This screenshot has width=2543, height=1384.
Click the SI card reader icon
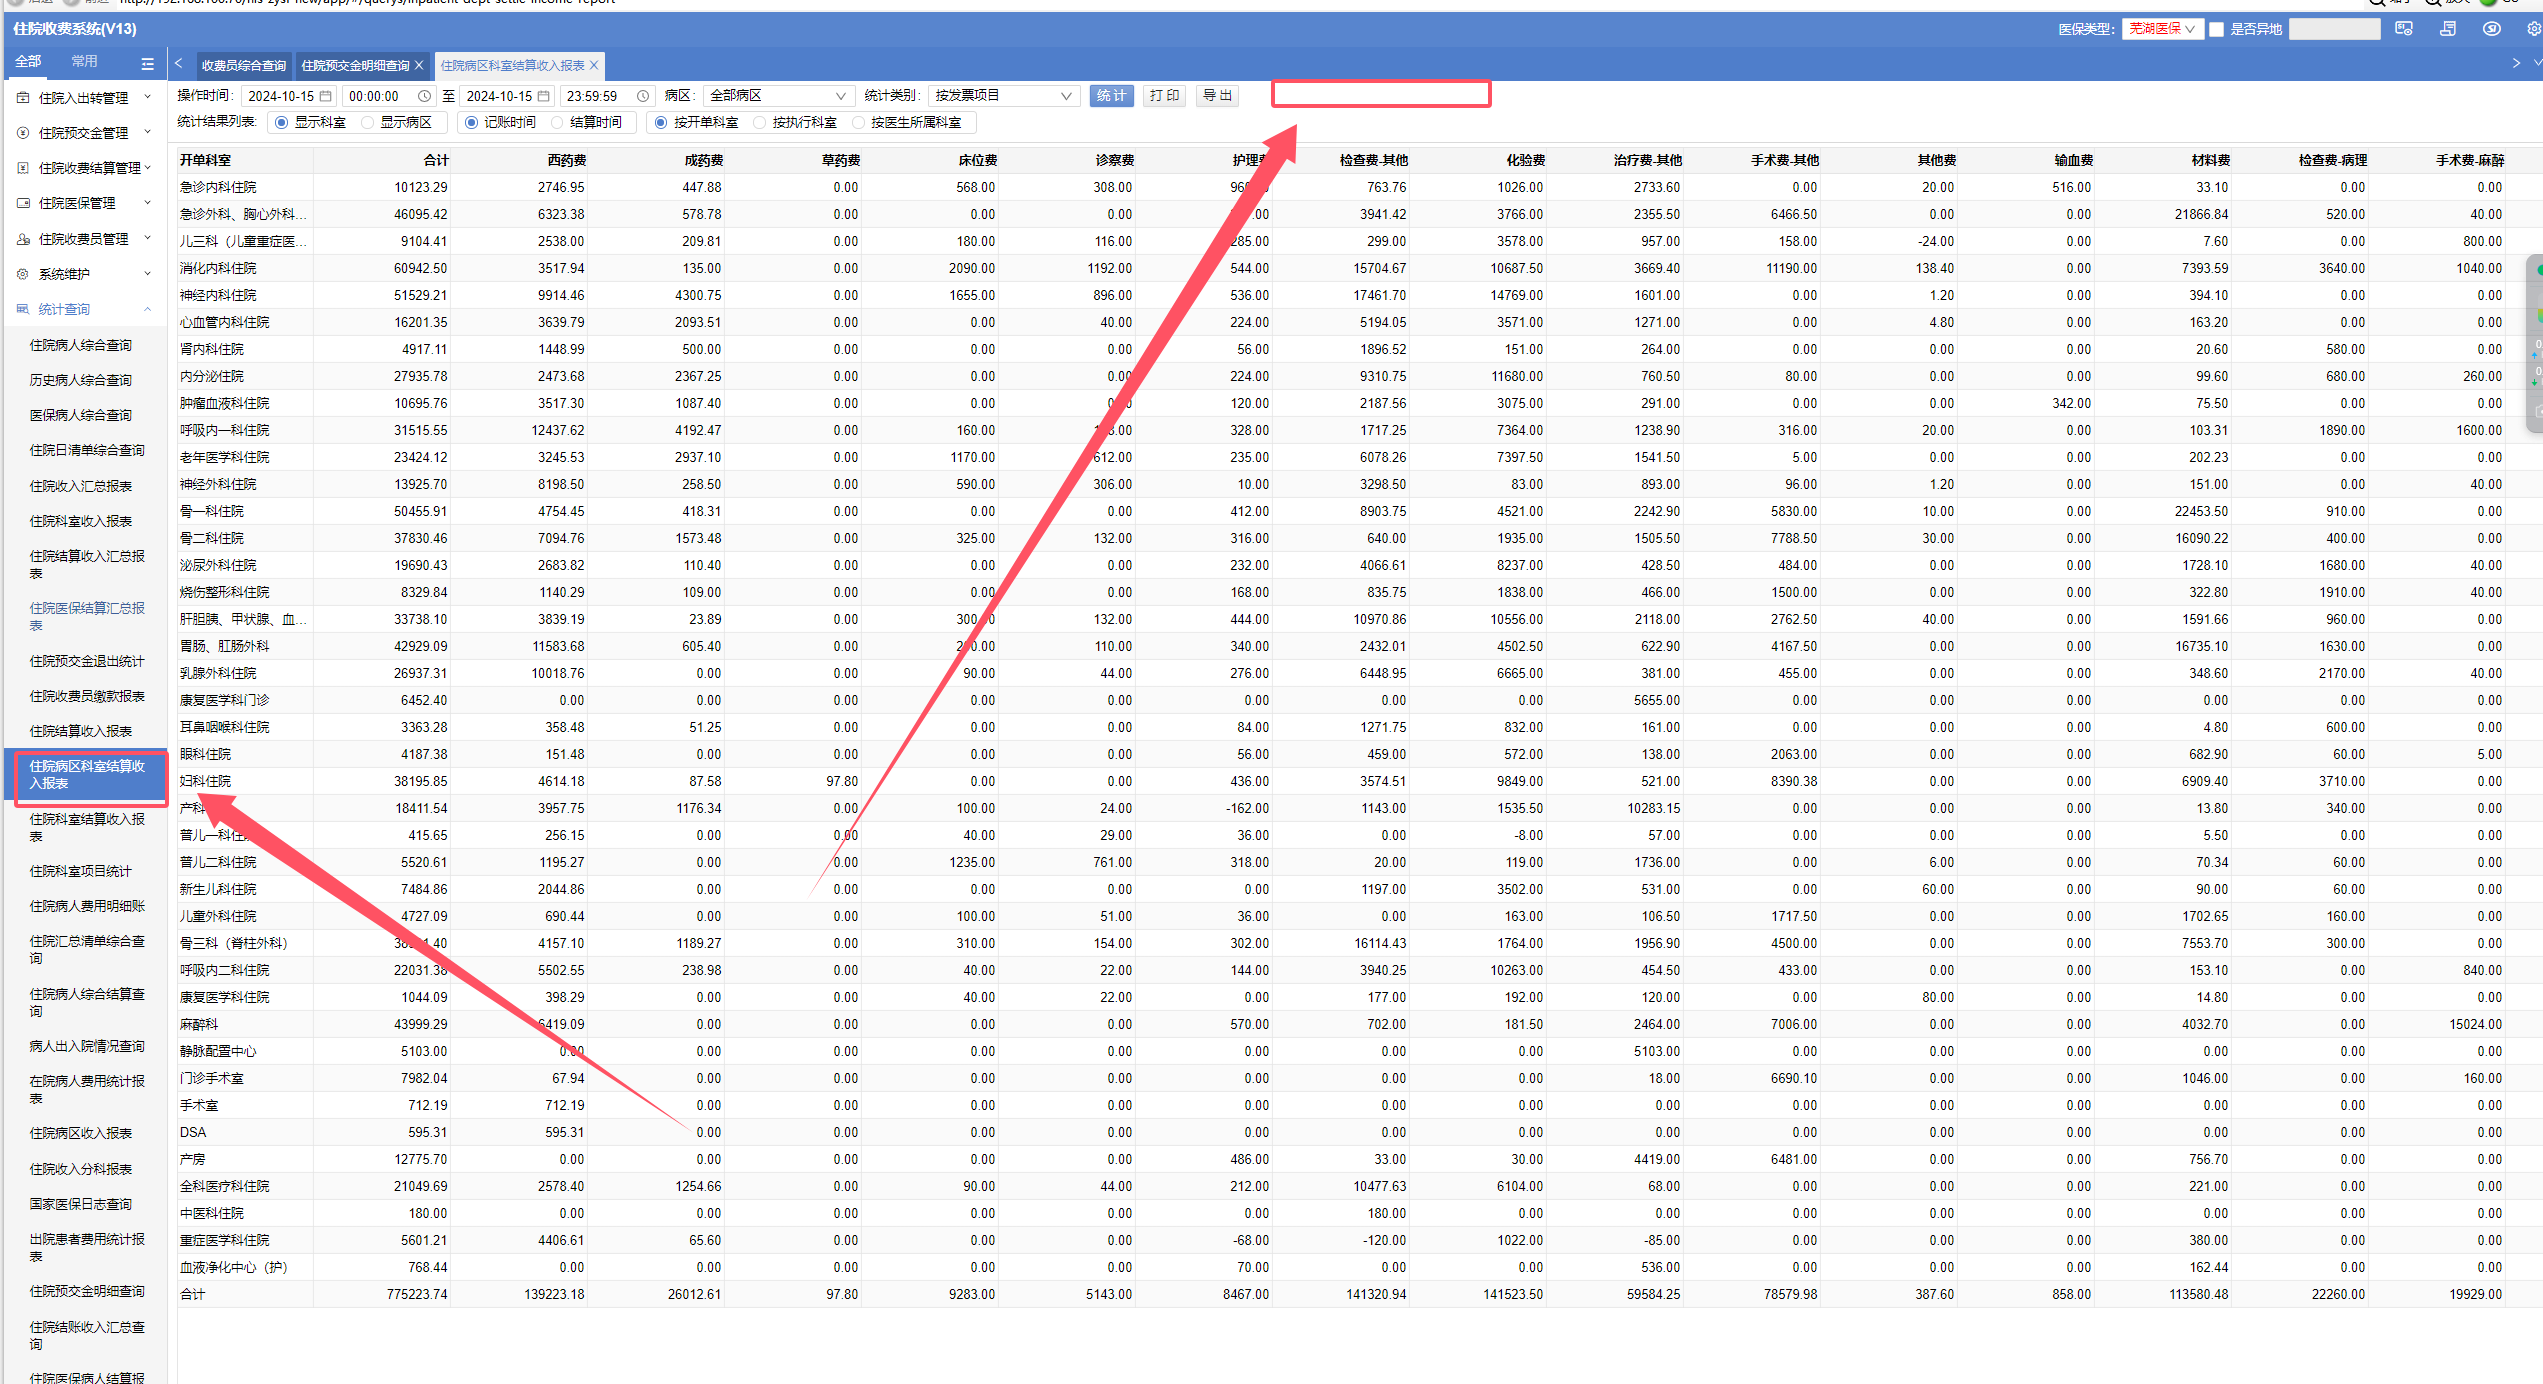pos(2404,29)
